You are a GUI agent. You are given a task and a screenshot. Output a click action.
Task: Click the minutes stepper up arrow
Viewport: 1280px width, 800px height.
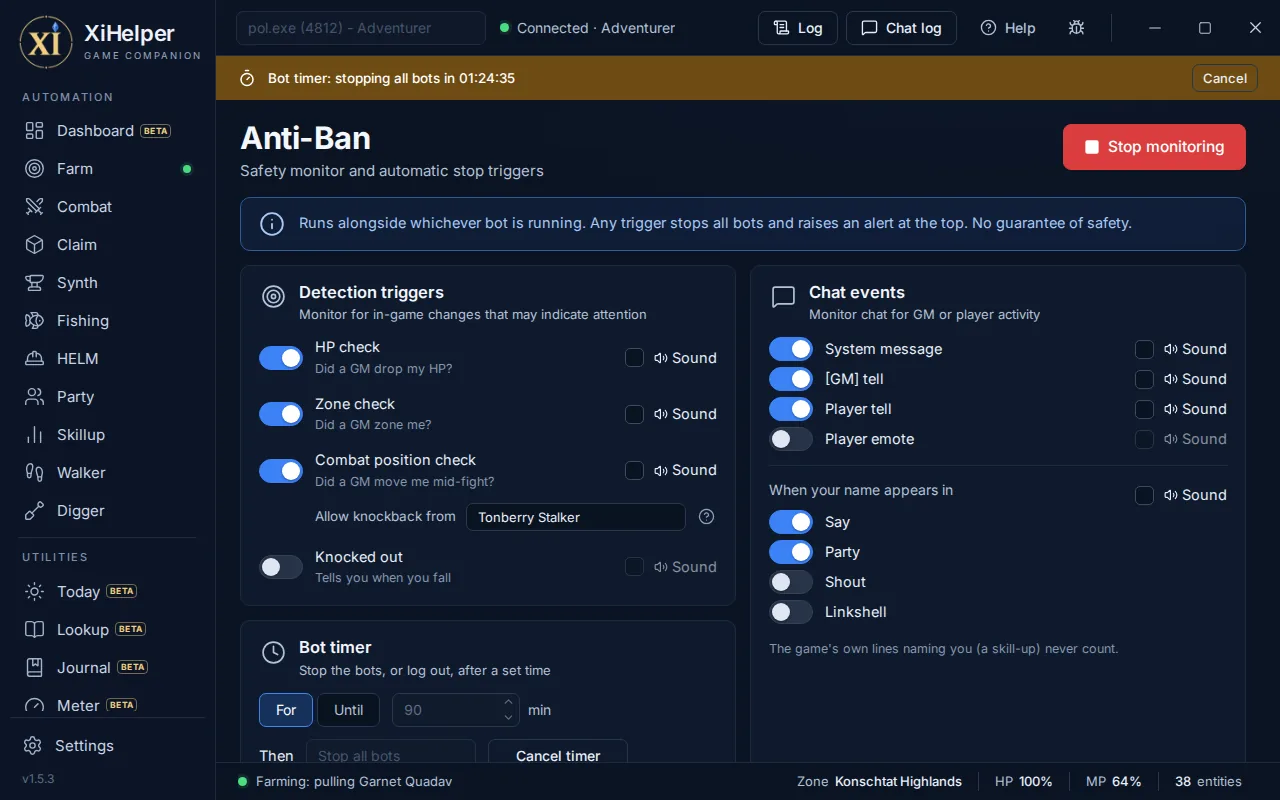click(508, 702)
